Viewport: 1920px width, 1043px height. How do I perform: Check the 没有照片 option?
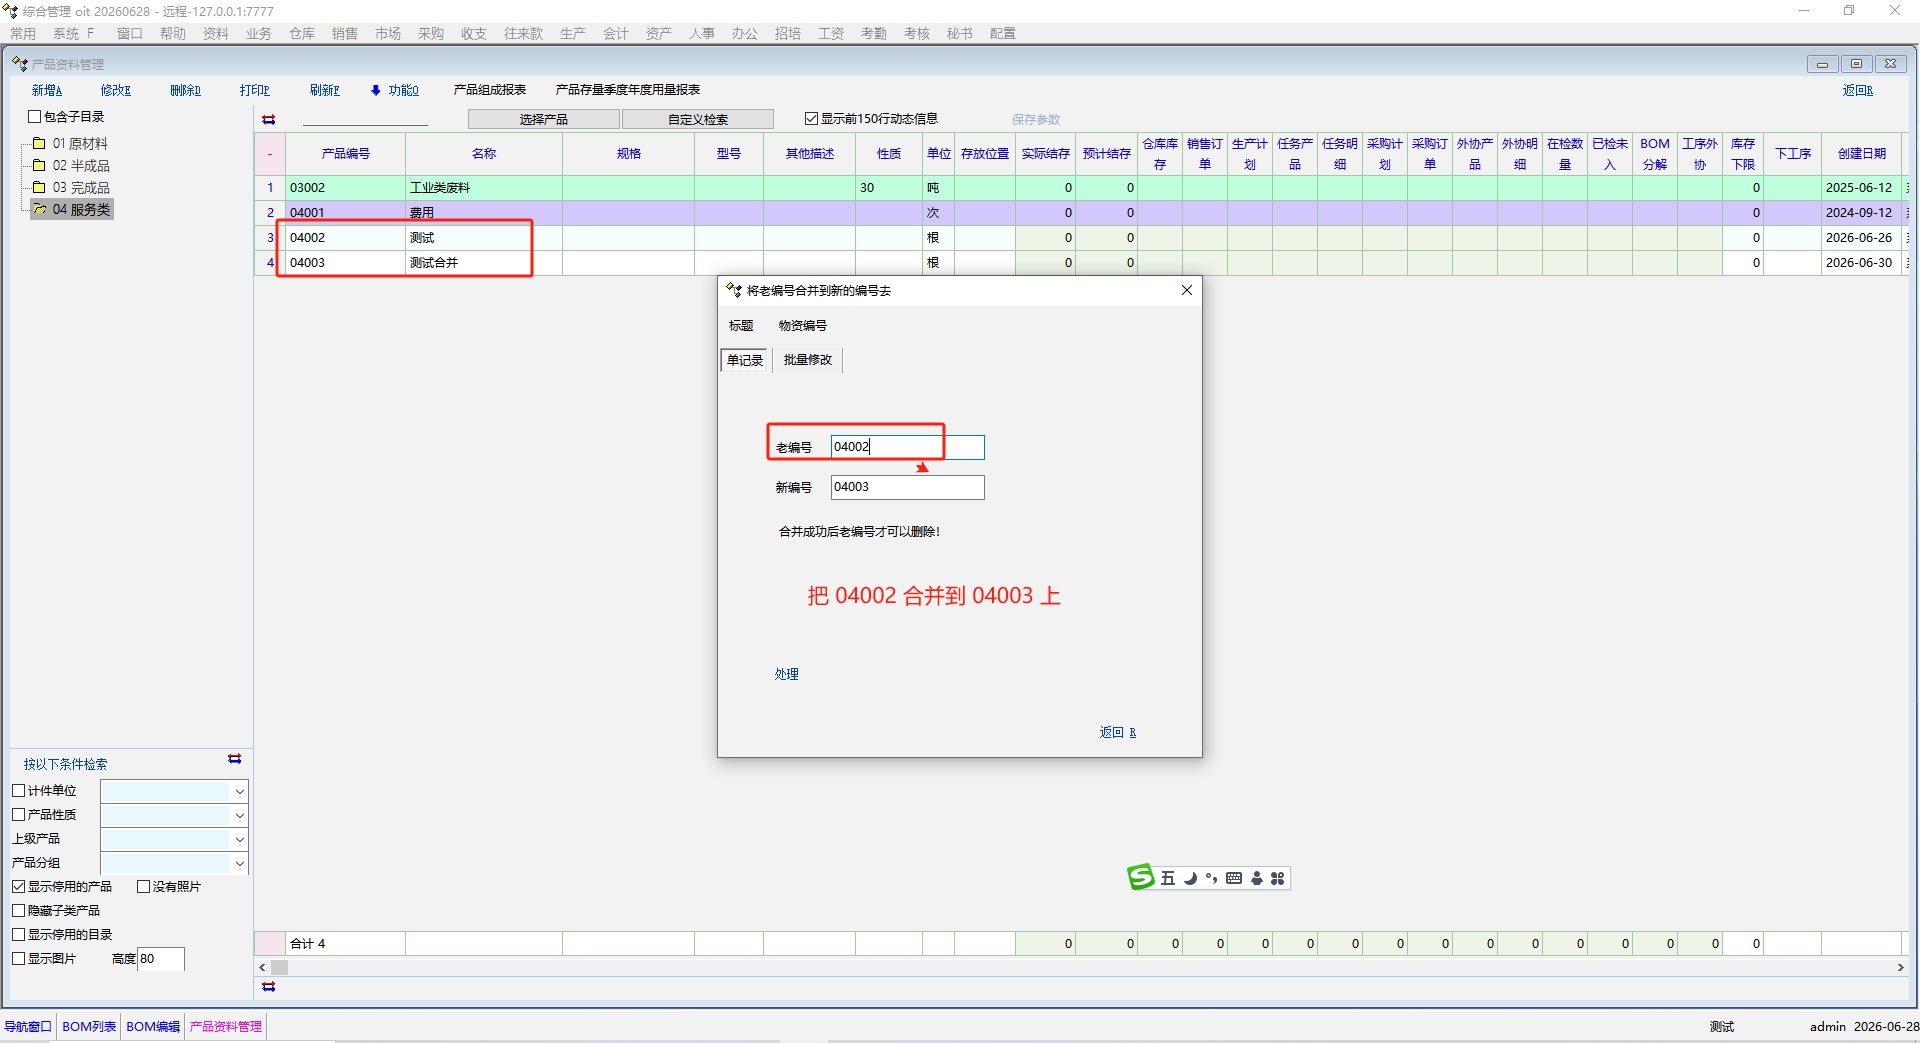143,887
